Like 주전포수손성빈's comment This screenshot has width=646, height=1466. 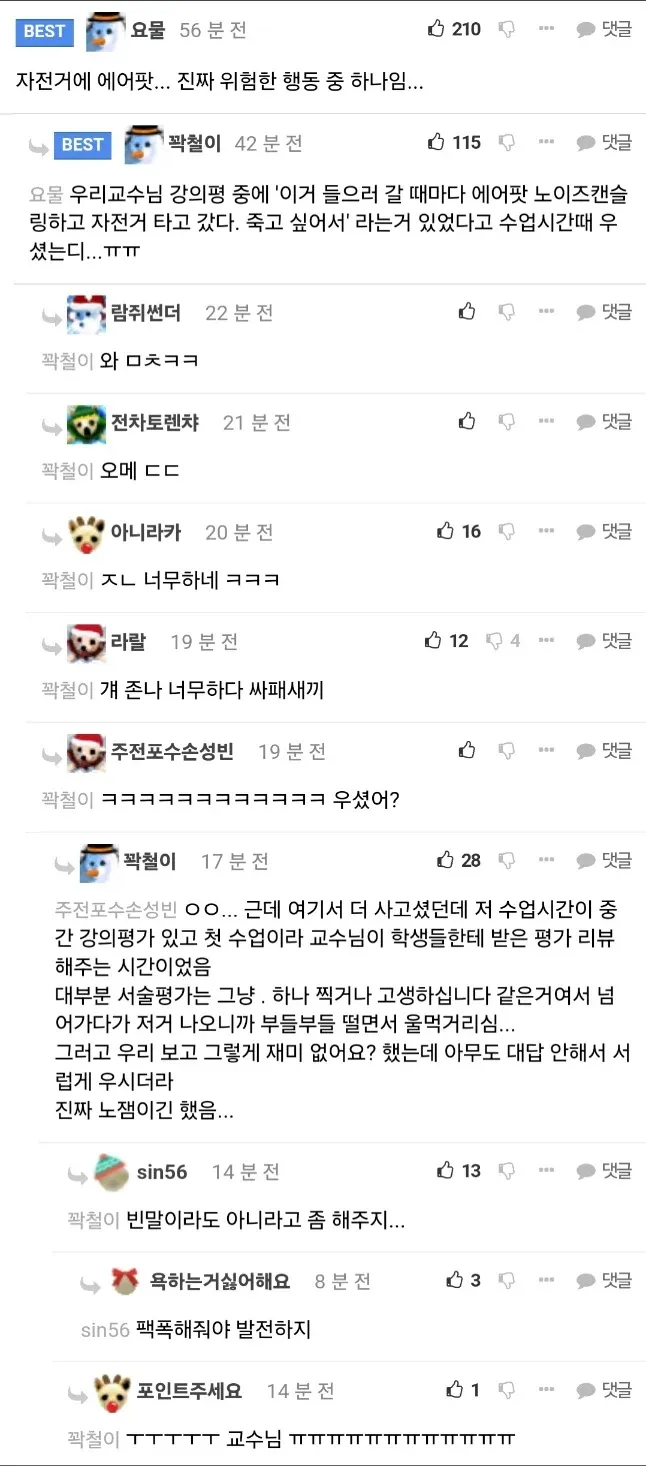click(467, 750)
